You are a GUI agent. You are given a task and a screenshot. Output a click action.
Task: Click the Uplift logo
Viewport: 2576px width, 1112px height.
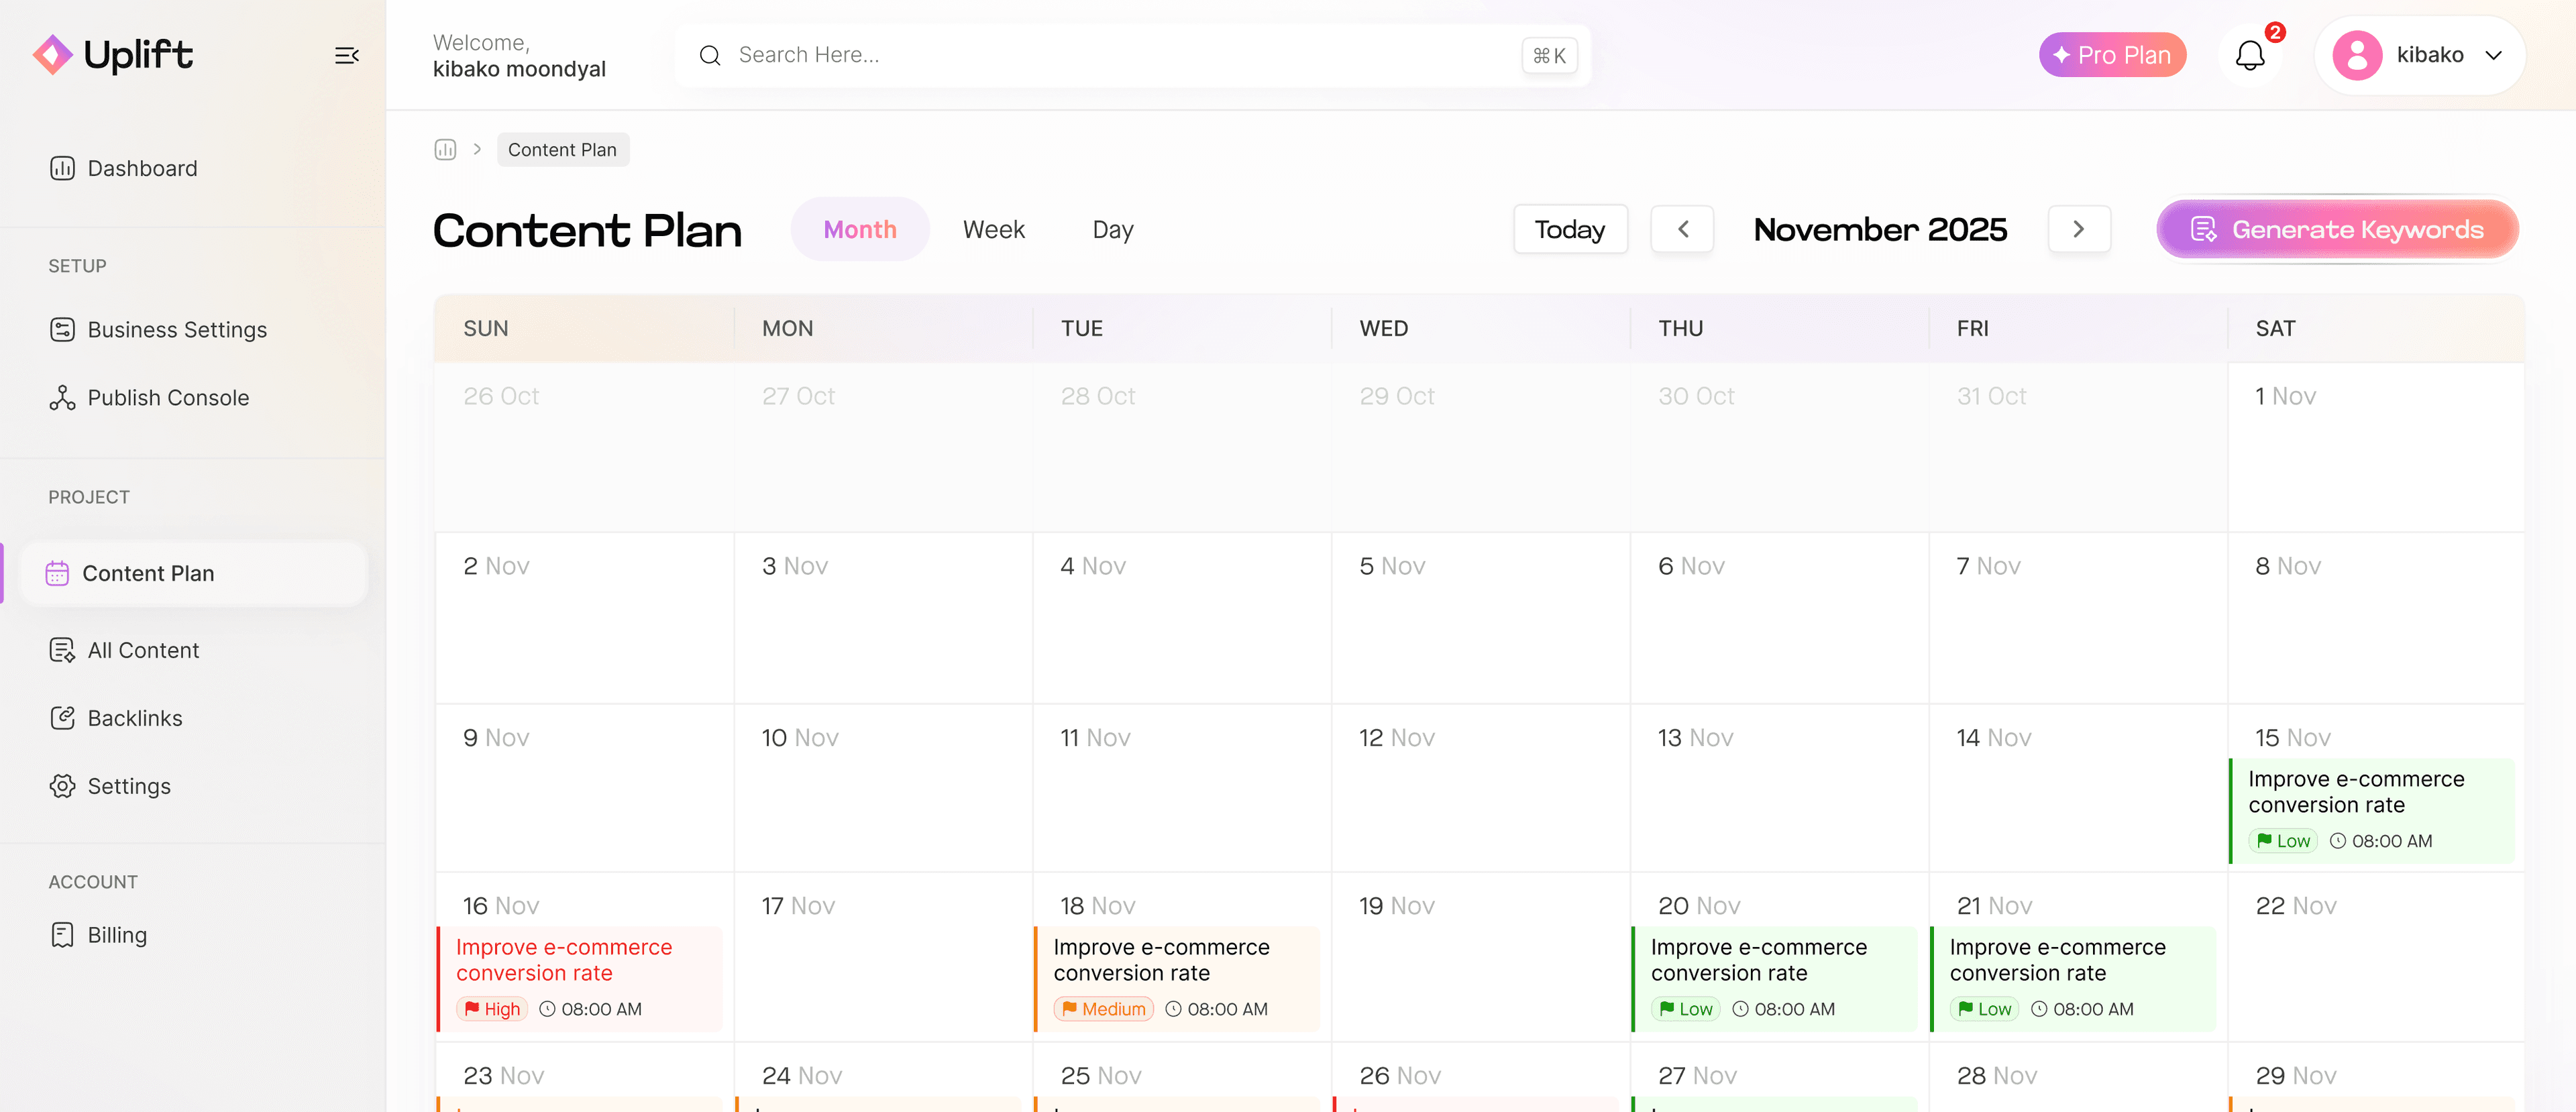[x=112, y=55]
